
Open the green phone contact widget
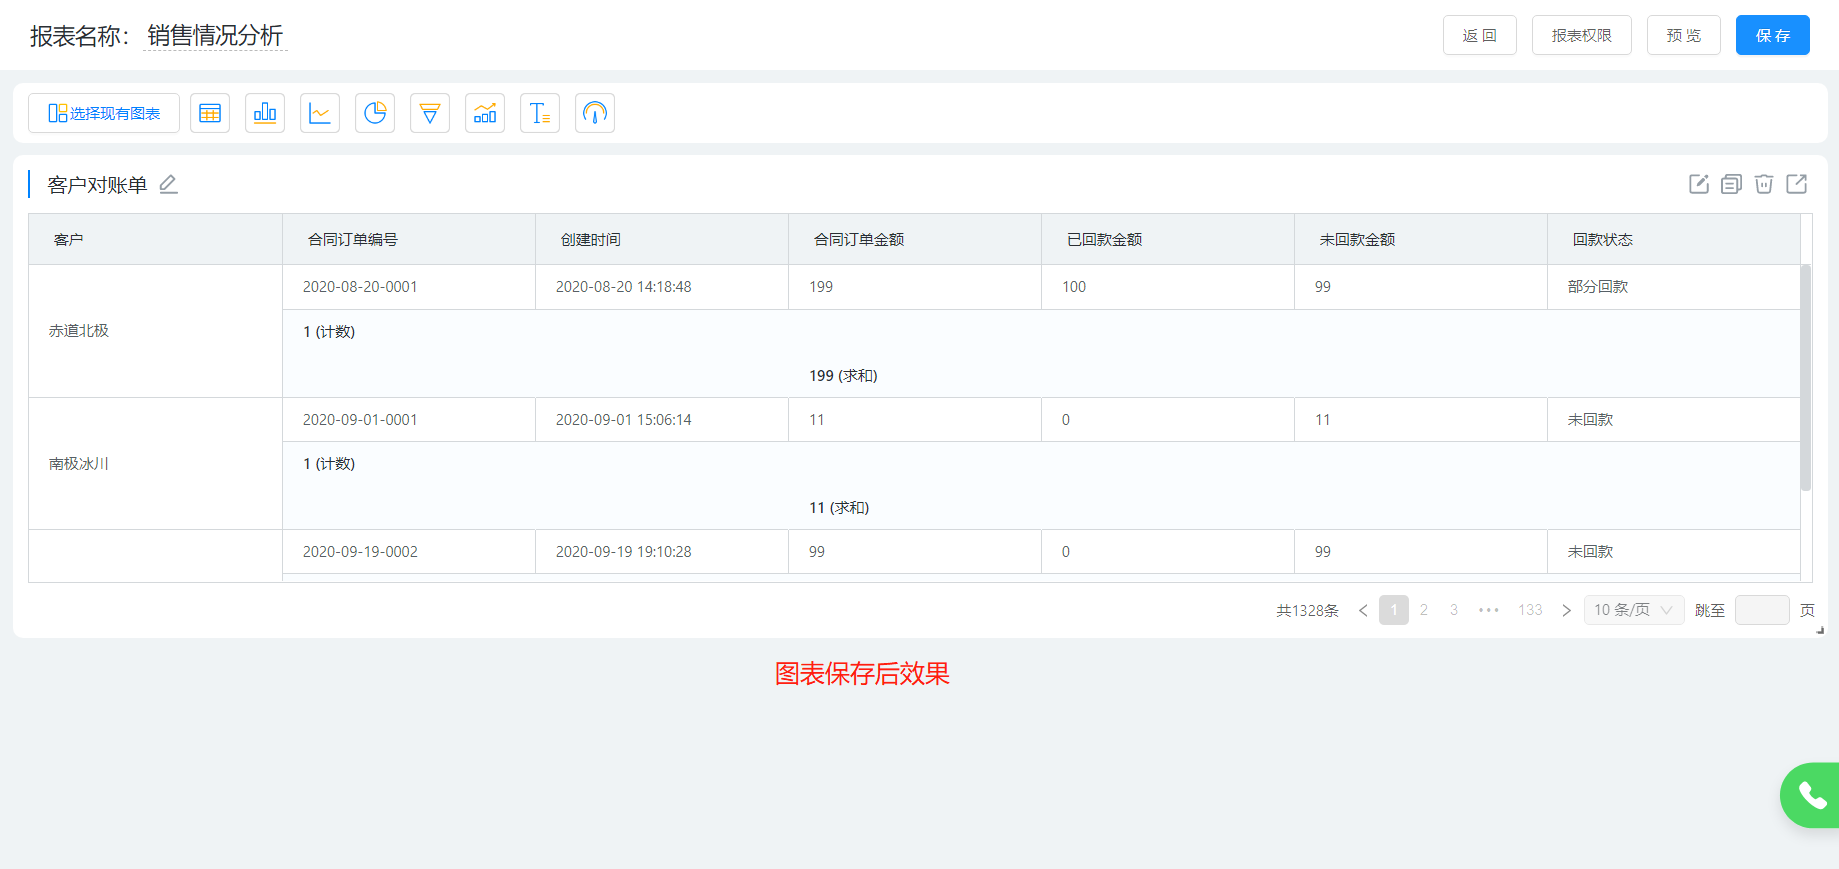(x=1811, y=795)
